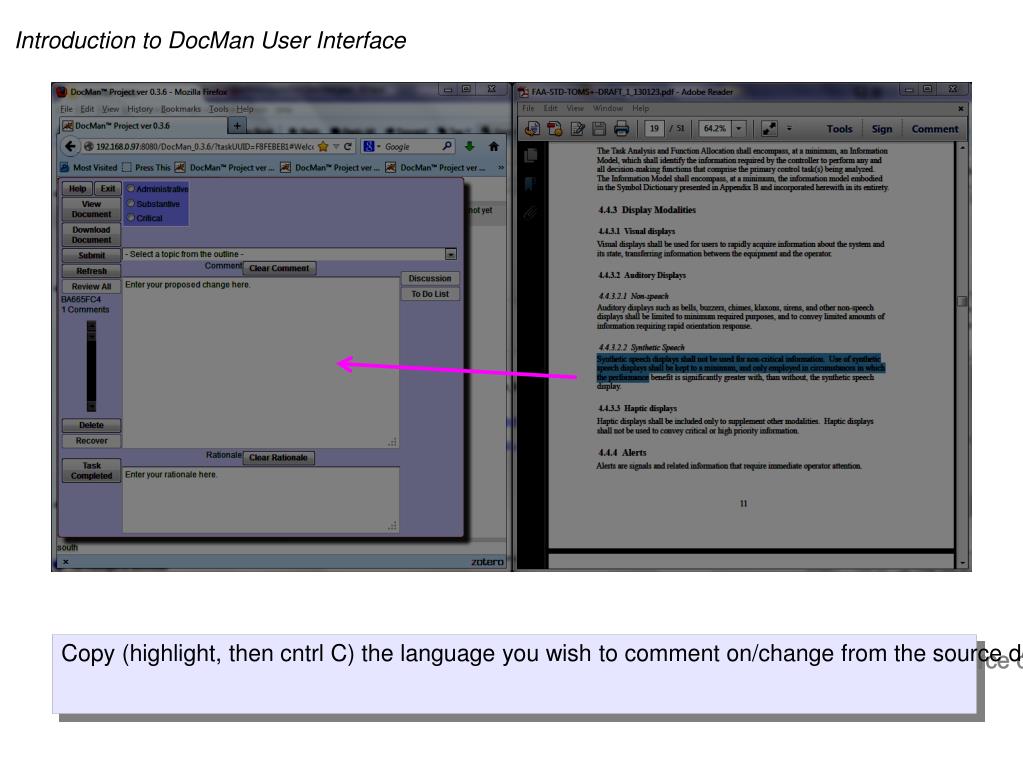
Task: Open zoom level dropdown in Adobe Reader
Action: click(x=739, y=129)
